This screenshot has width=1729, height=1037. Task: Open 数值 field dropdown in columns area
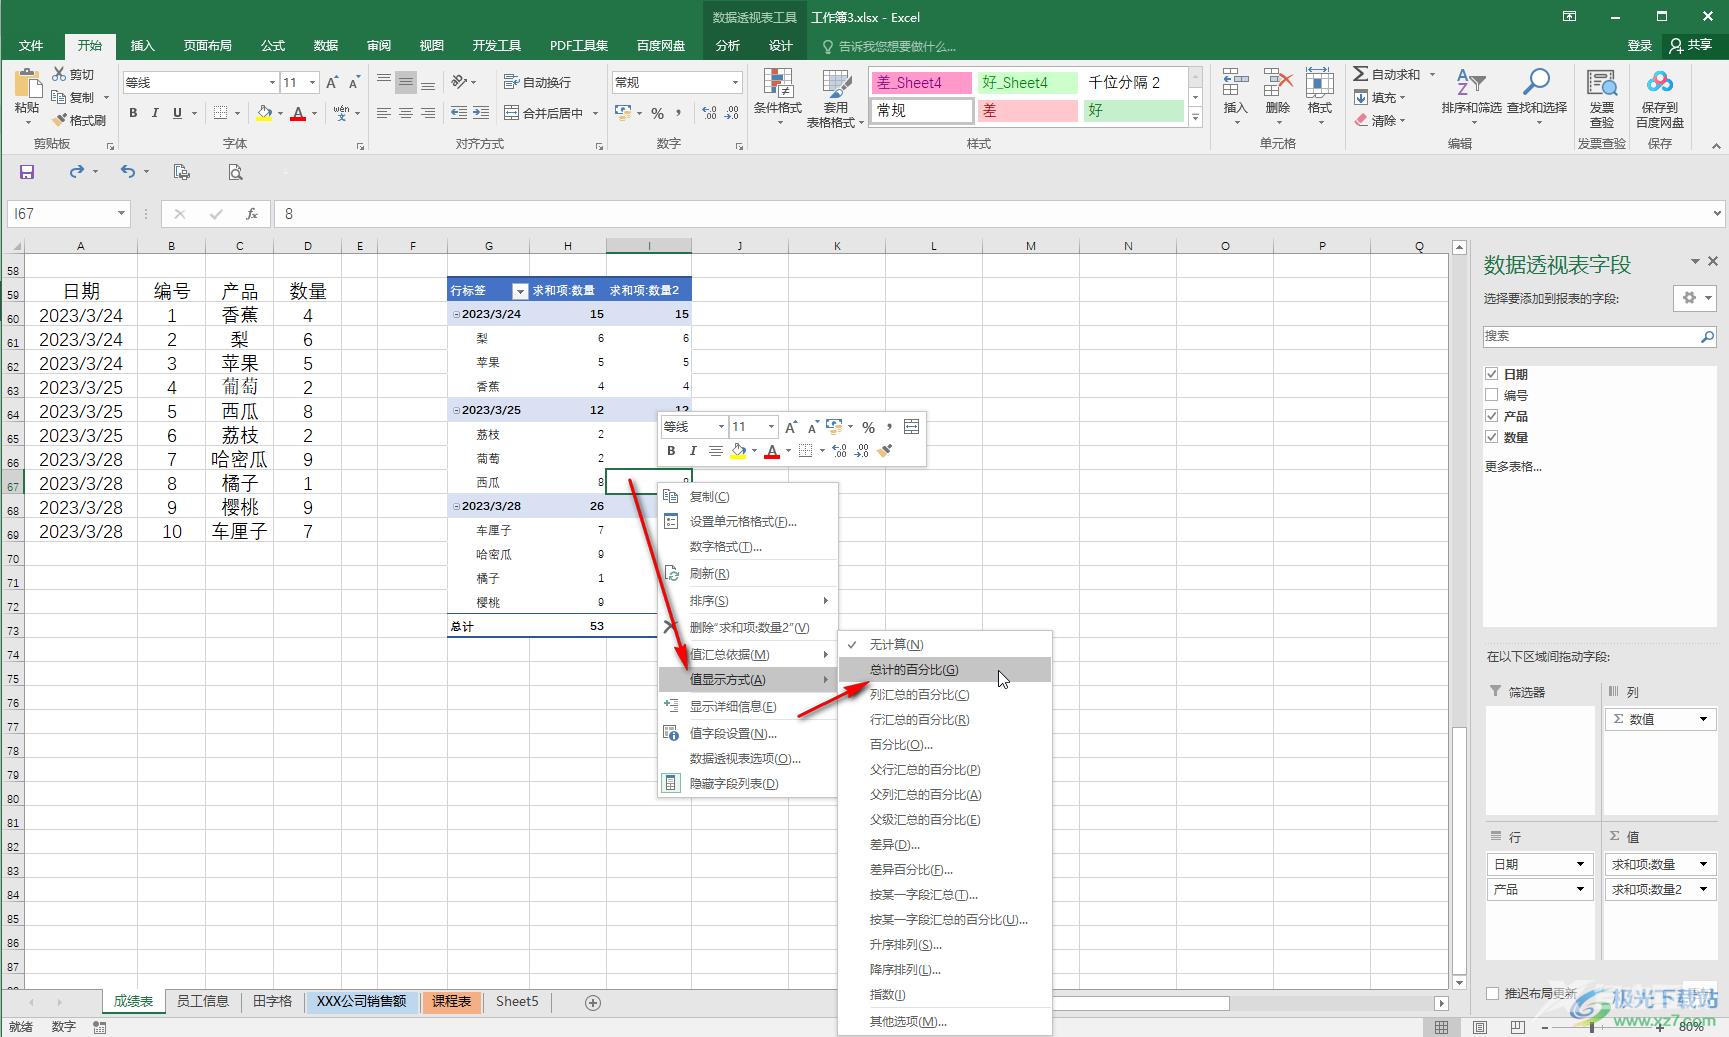tap(1704, 719)
